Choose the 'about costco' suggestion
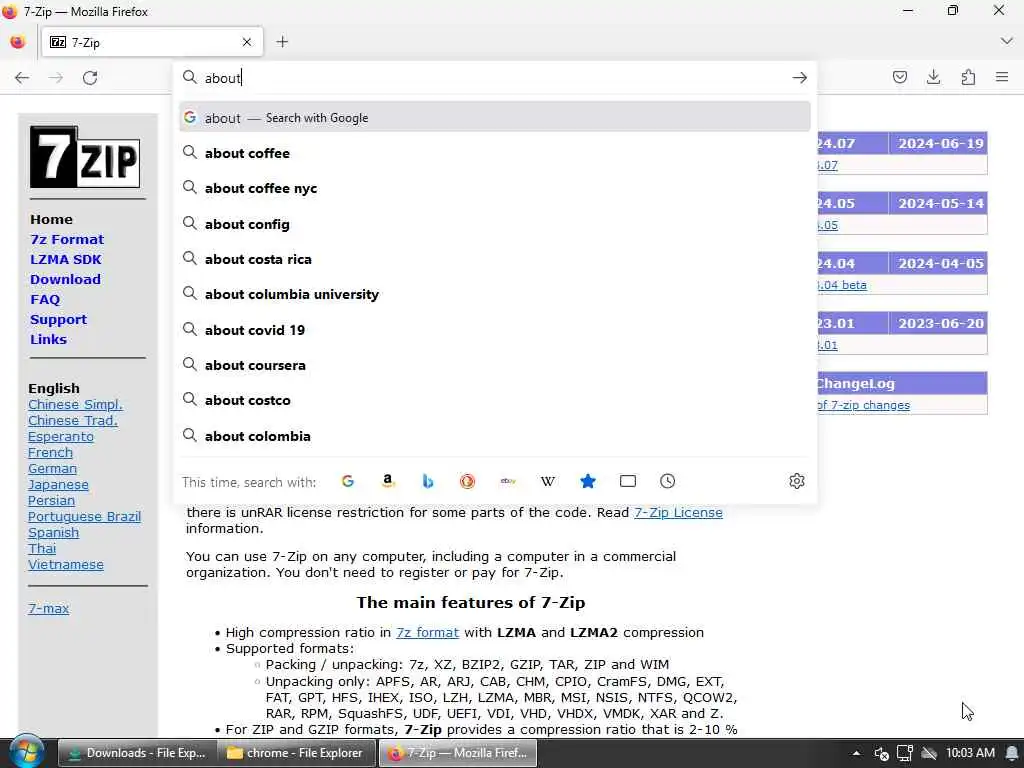 (495, 400)
